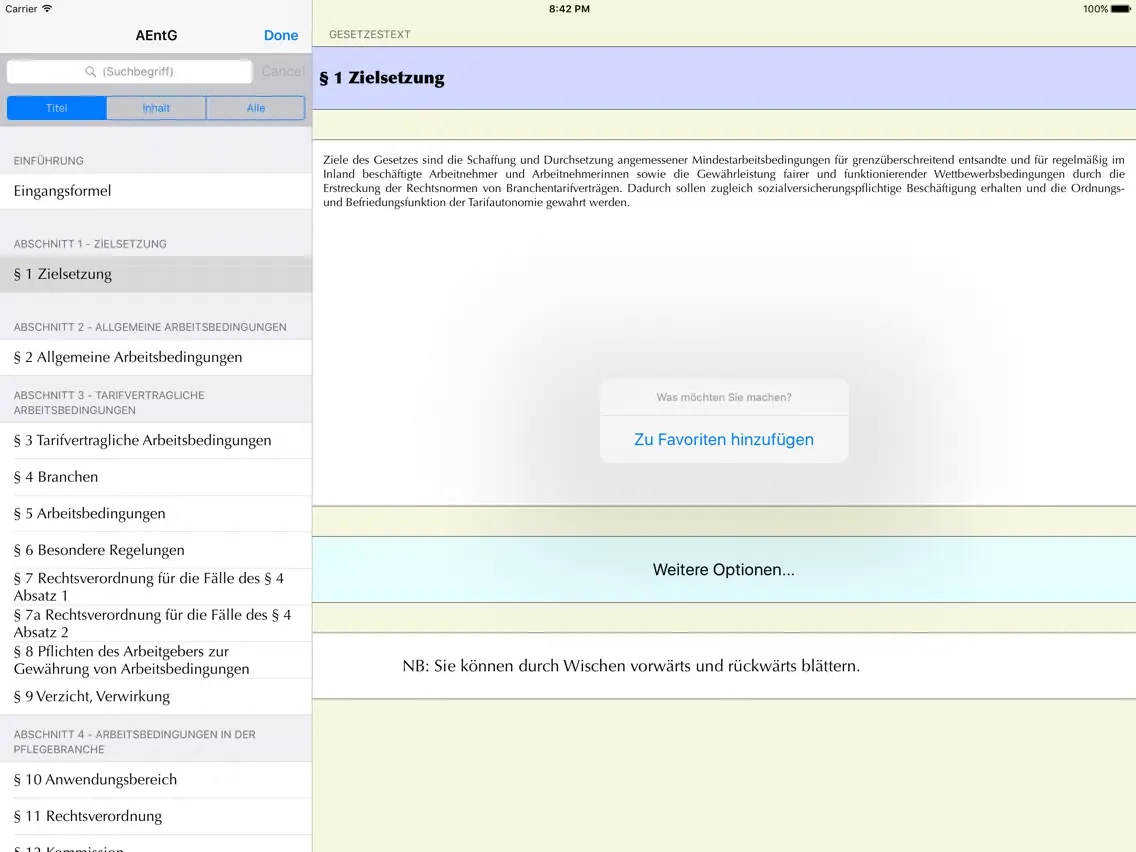Click the AEntG title in the sidebar
The image size is (1136, 852).
(x=156, y=35)
